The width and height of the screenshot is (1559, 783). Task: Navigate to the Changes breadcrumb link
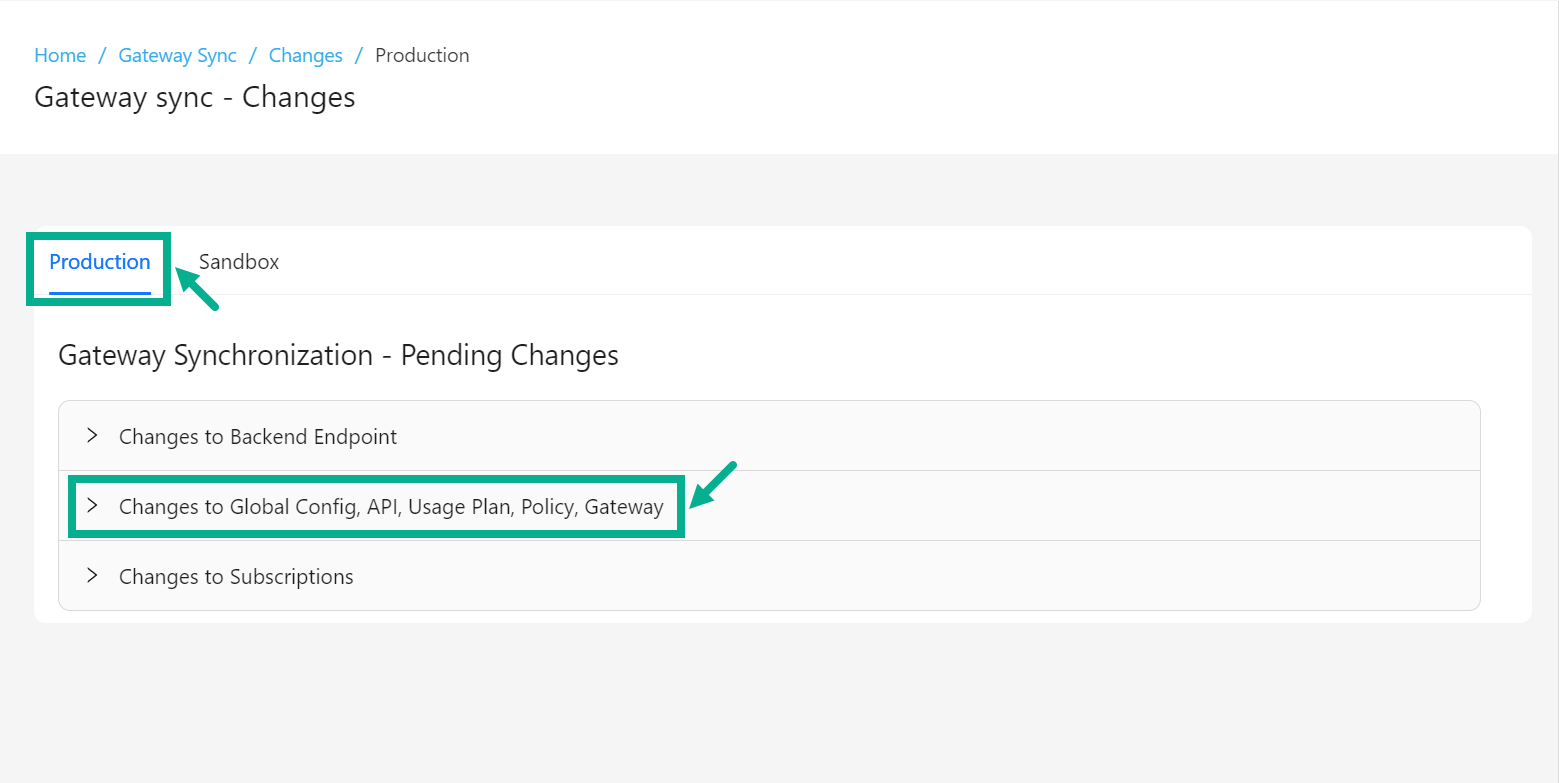pos(306,56)
